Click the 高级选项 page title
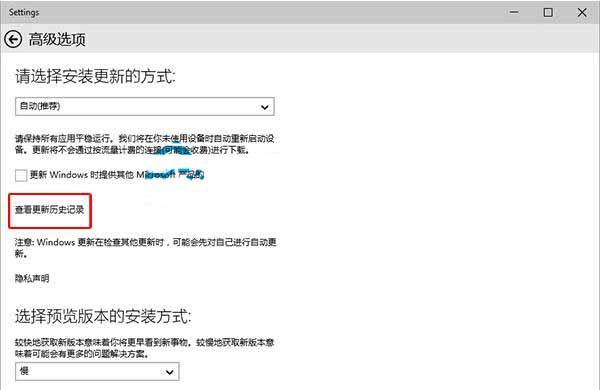The height and width of the screenshot is (390, 601). click(57, 39)
